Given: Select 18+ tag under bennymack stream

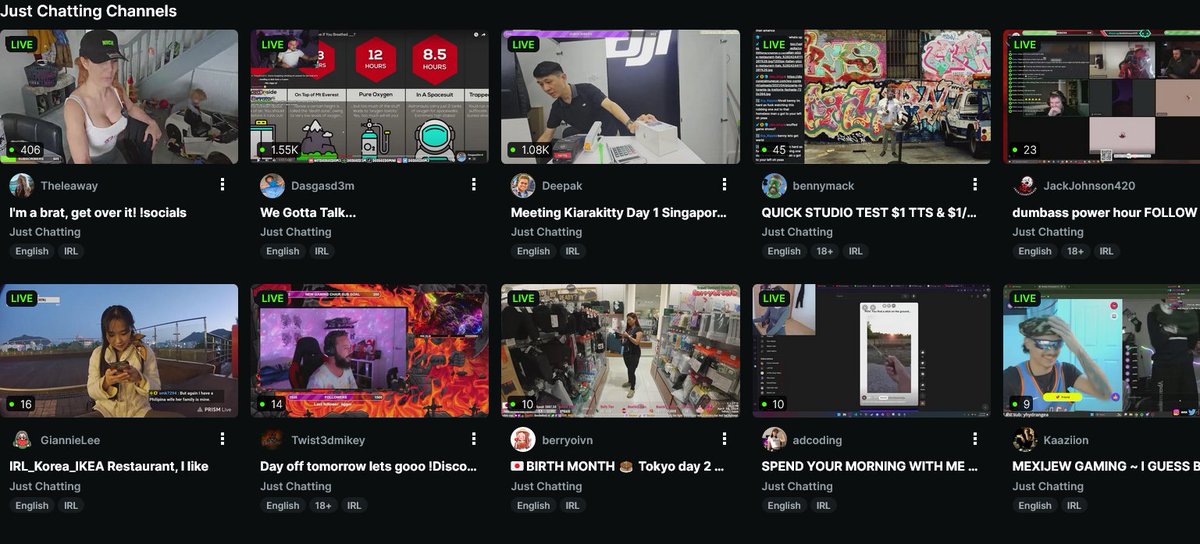Looking at the screenshot, I should (x=824, y=251).
